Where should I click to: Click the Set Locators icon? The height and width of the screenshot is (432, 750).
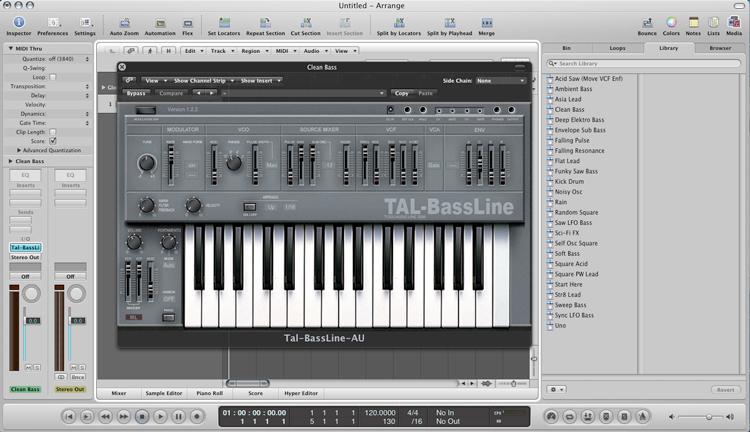224,23
